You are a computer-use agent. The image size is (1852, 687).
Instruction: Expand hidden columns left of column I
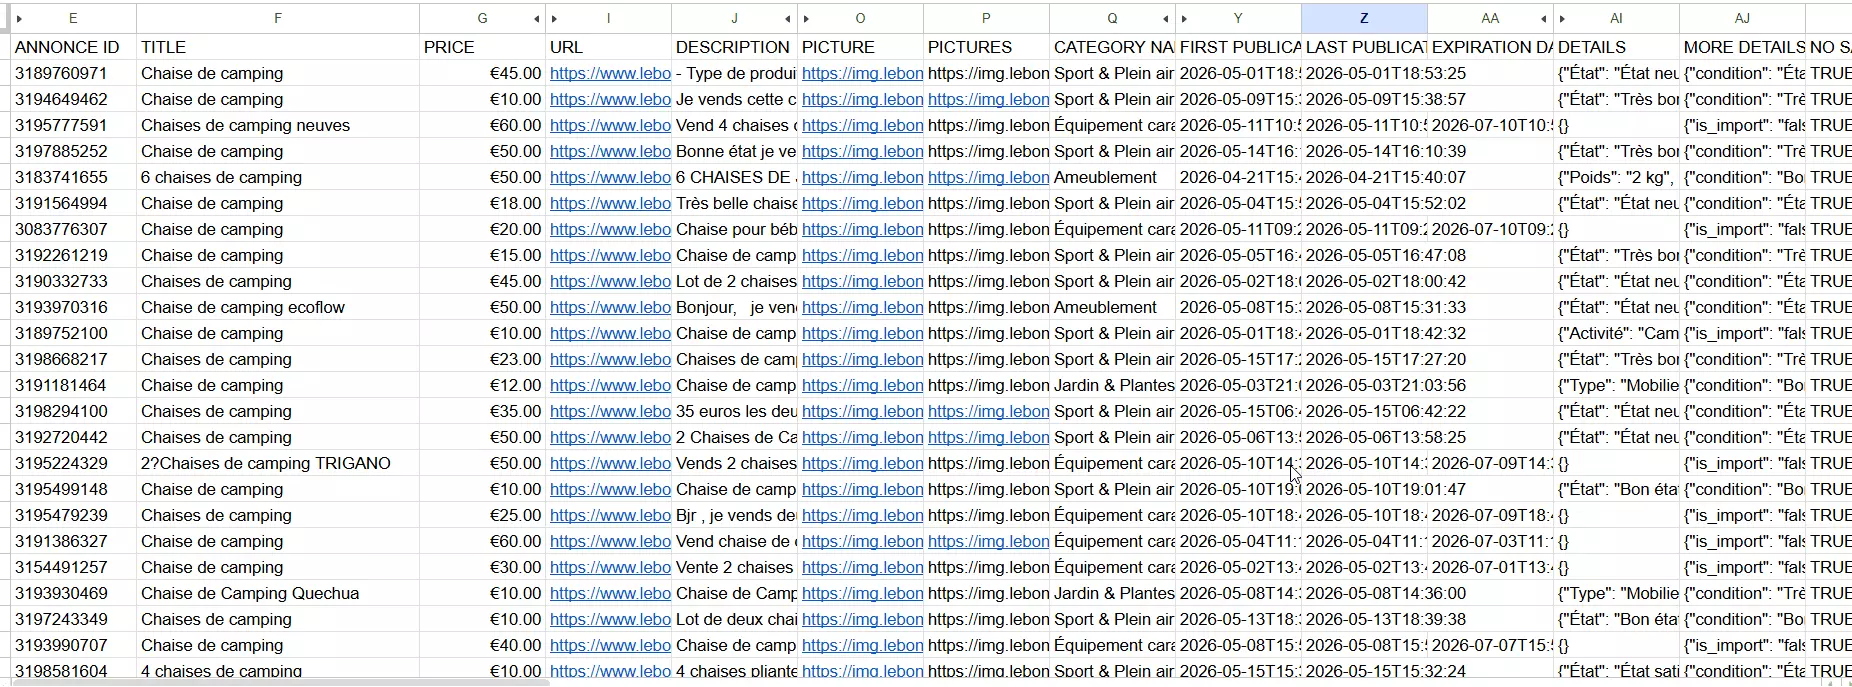coord(554,19)
